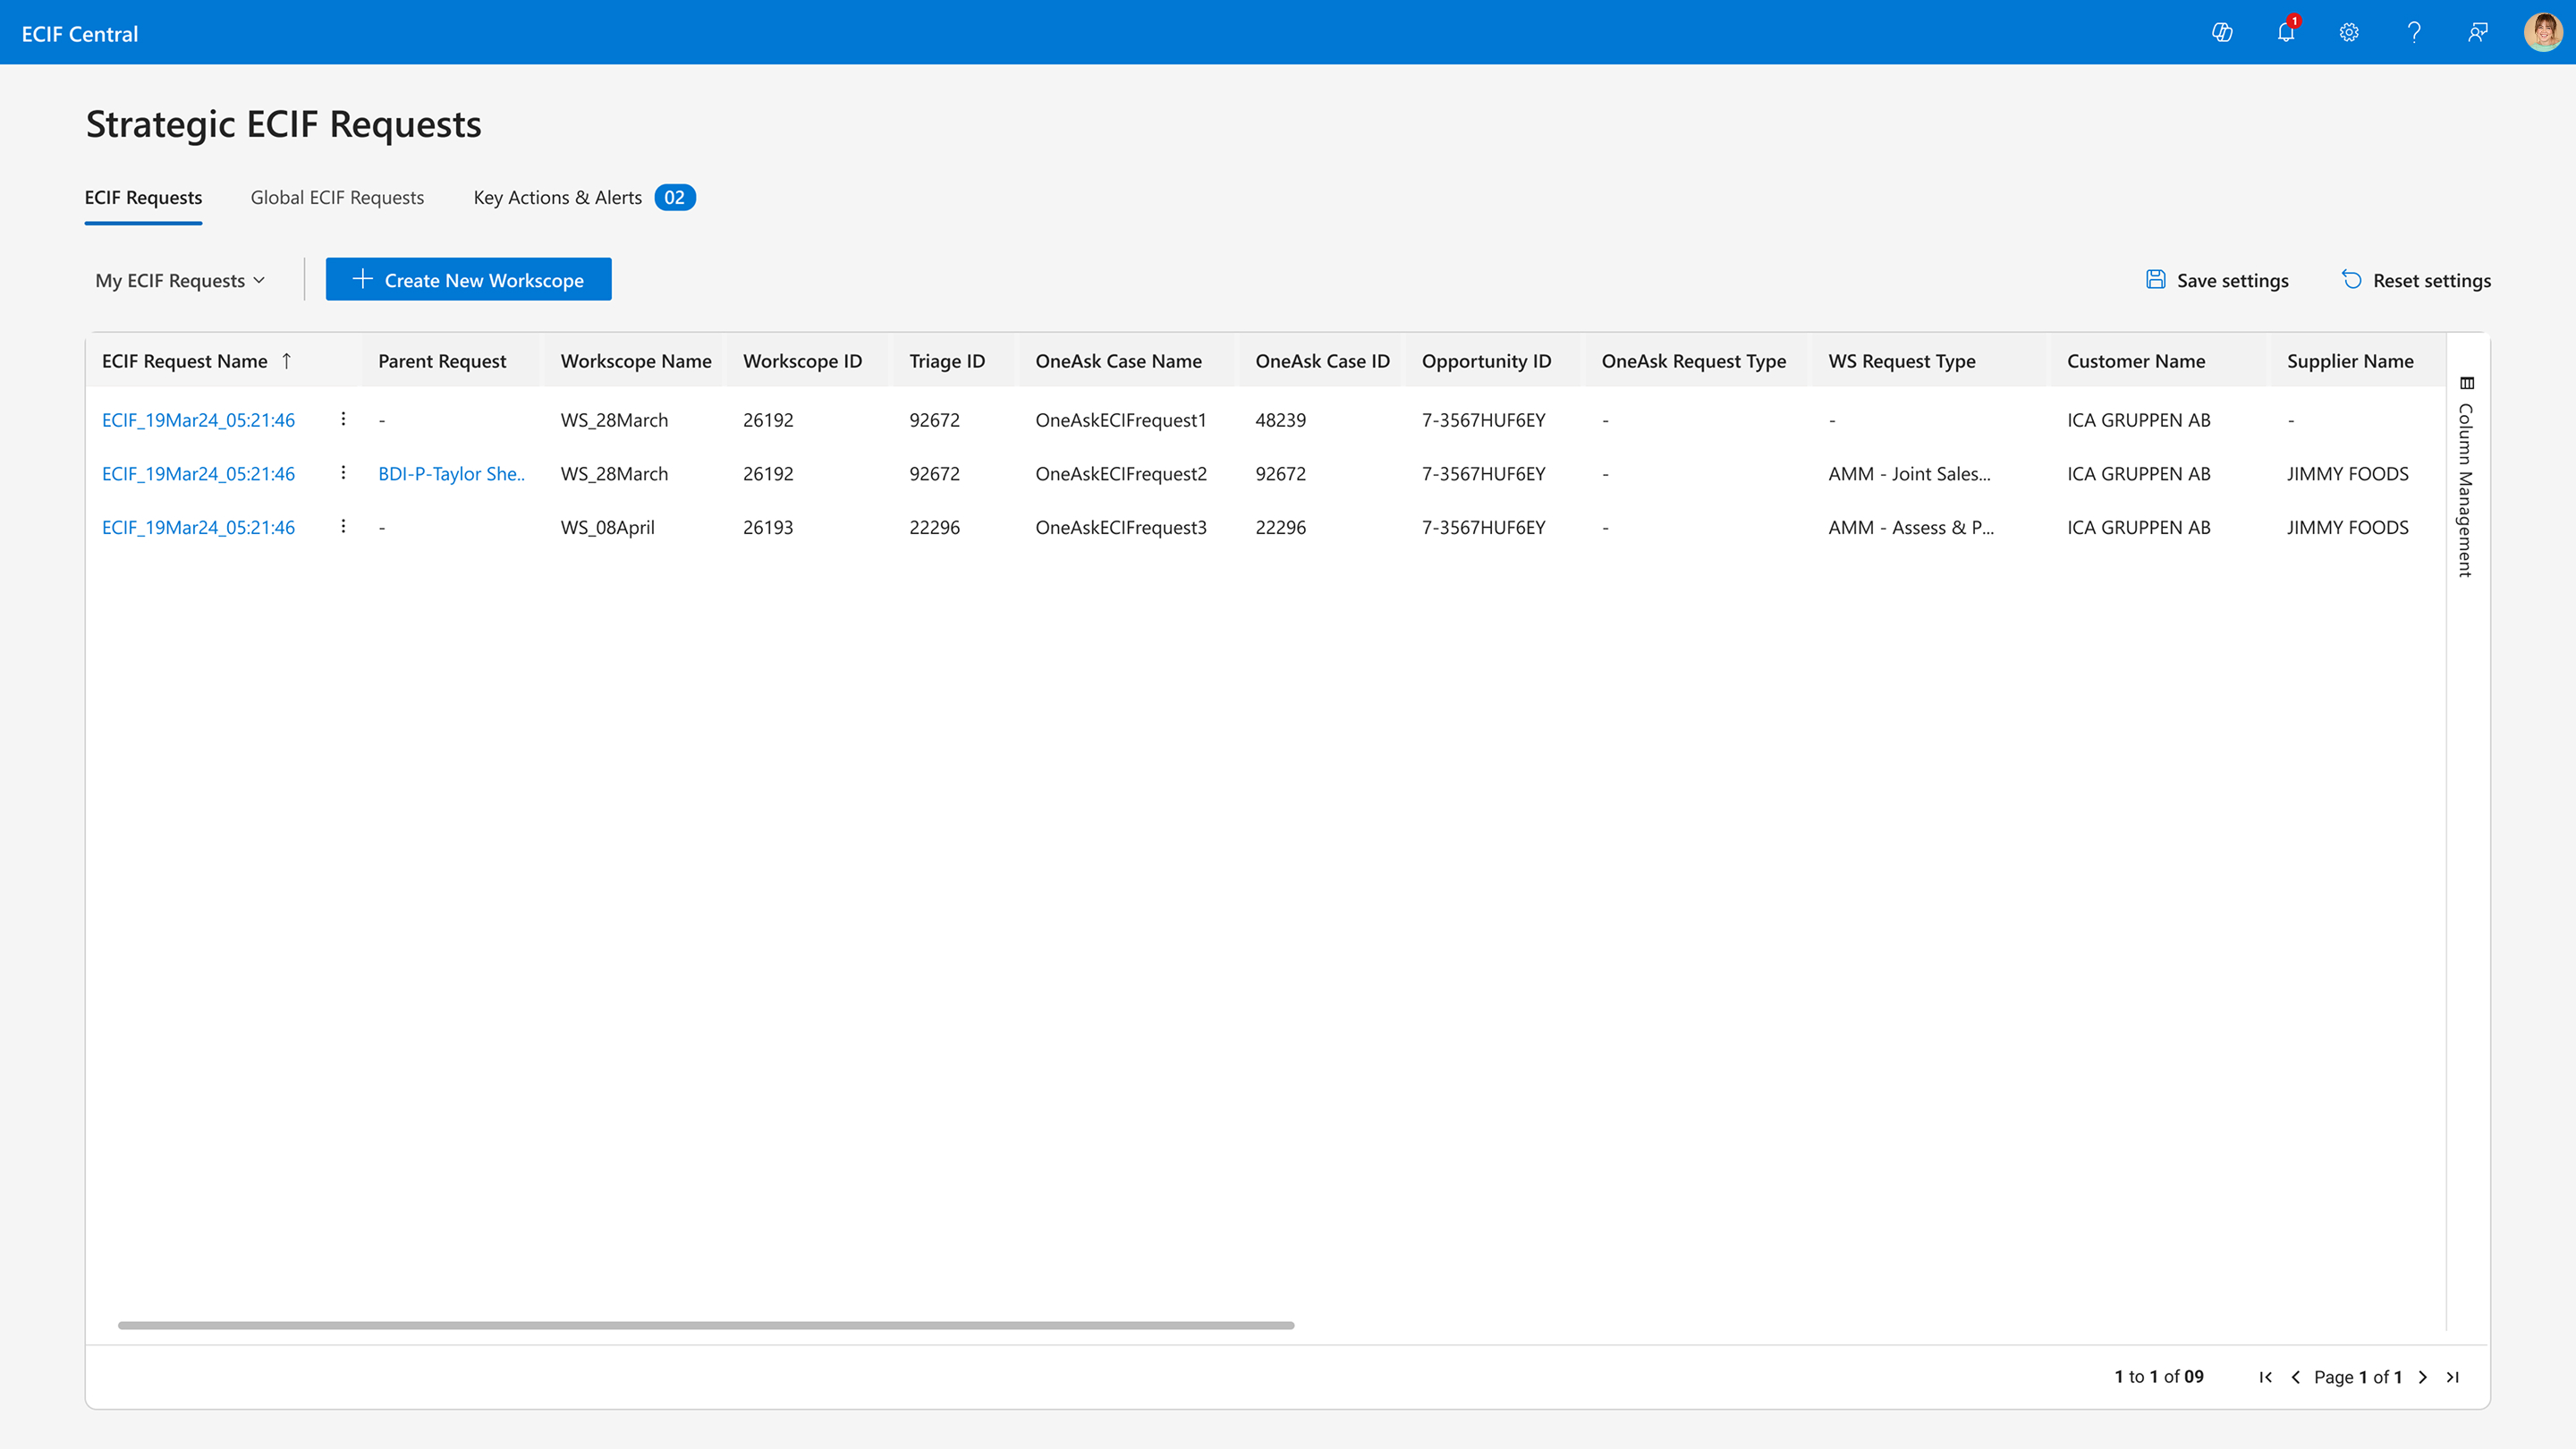Open the feedback person icon
The image size is (2576, 1449).
2477,33
